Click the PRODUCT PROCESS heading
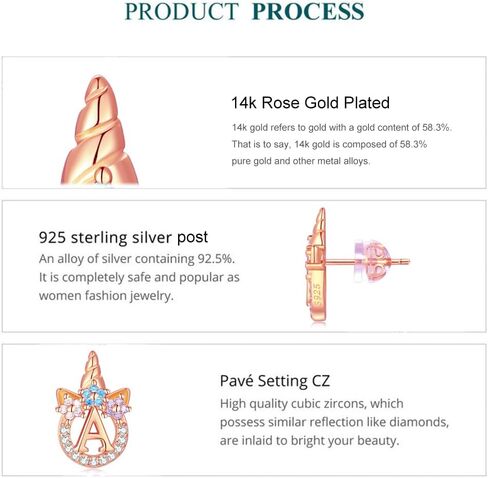The height and width of the screenshot is (478, 488). tap(244, 11)
